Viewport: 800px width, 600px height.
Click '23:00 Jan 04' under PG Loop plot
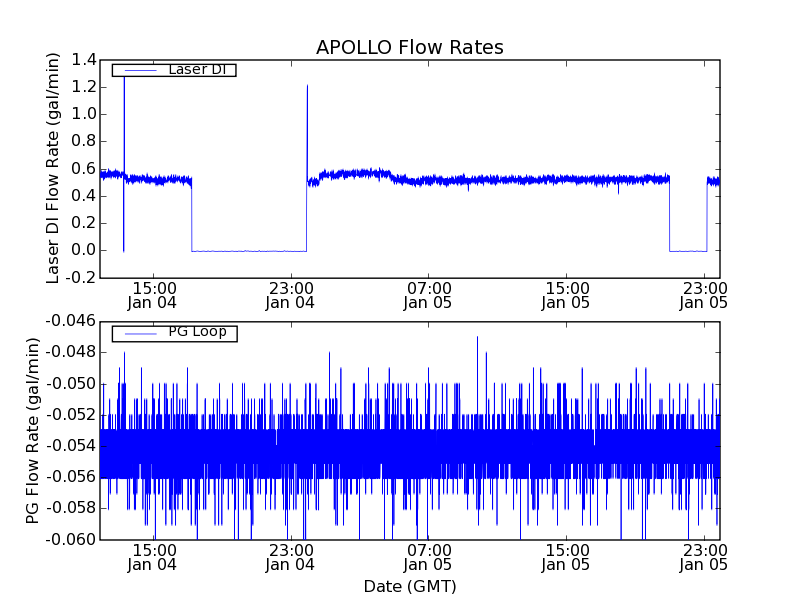coord(290,558)
